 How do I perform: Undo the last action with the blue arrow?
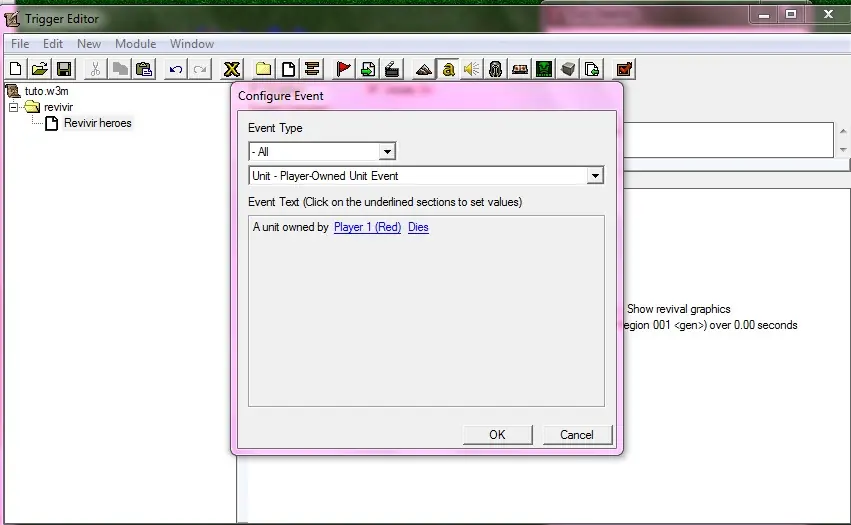coord(176,69)
